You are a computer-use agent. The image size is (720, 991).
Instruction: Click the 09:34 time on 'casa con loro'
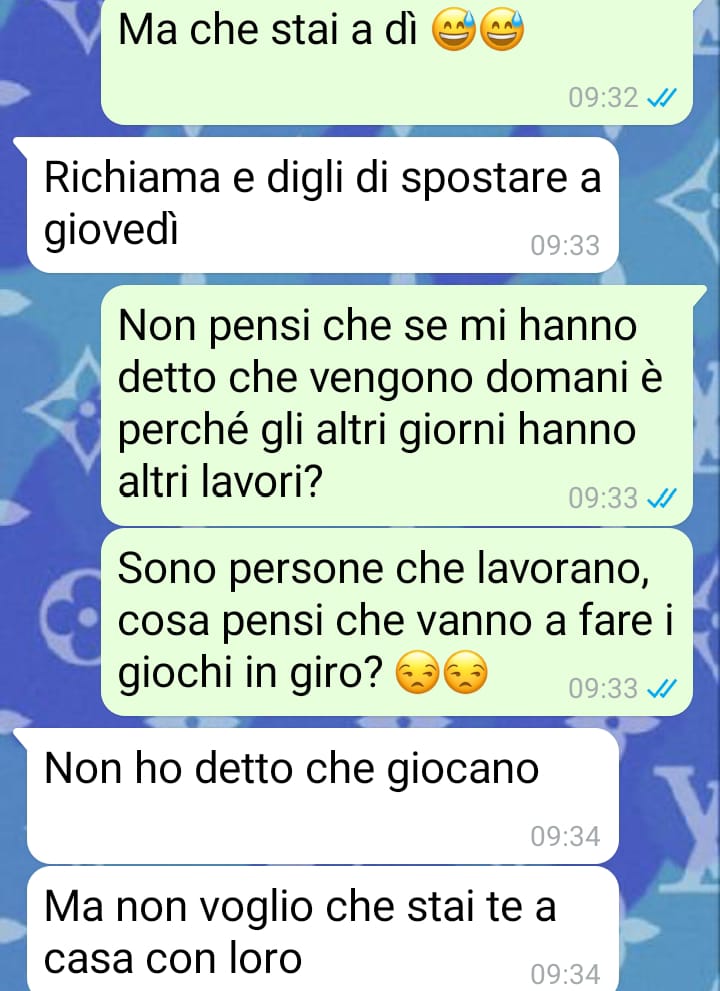[565, 974]
